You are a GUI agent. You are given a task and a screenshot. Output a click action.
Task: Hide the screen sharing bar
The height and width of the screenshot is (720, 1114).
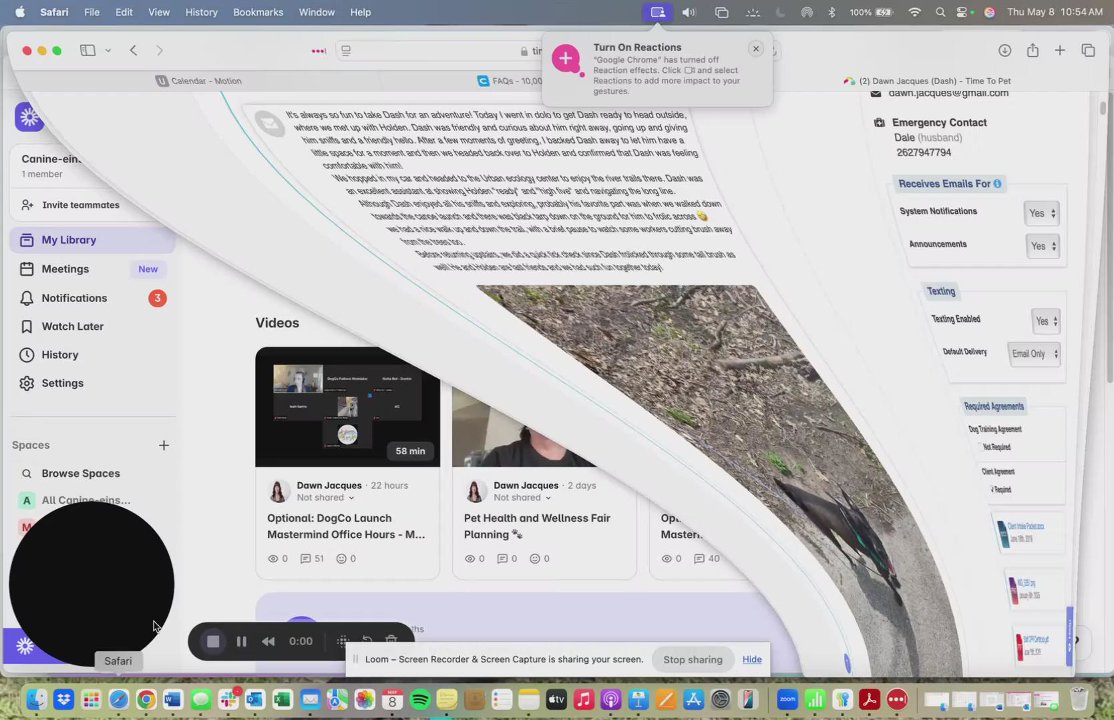(x=752, y=660)
